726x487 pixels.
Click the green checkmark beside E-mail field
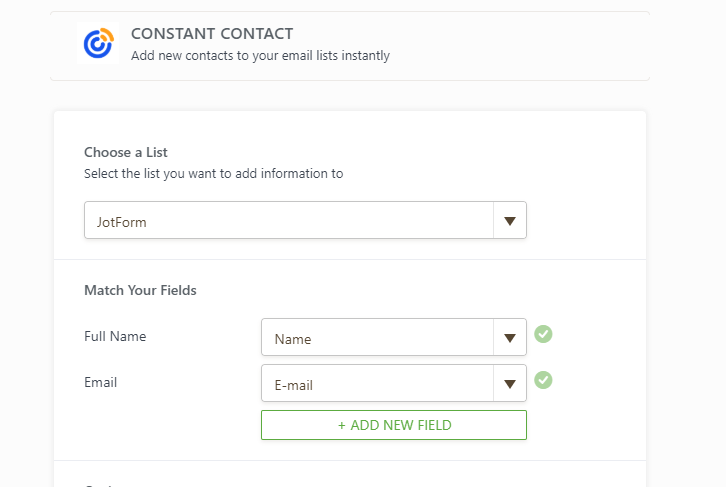[x=543, y=380]
